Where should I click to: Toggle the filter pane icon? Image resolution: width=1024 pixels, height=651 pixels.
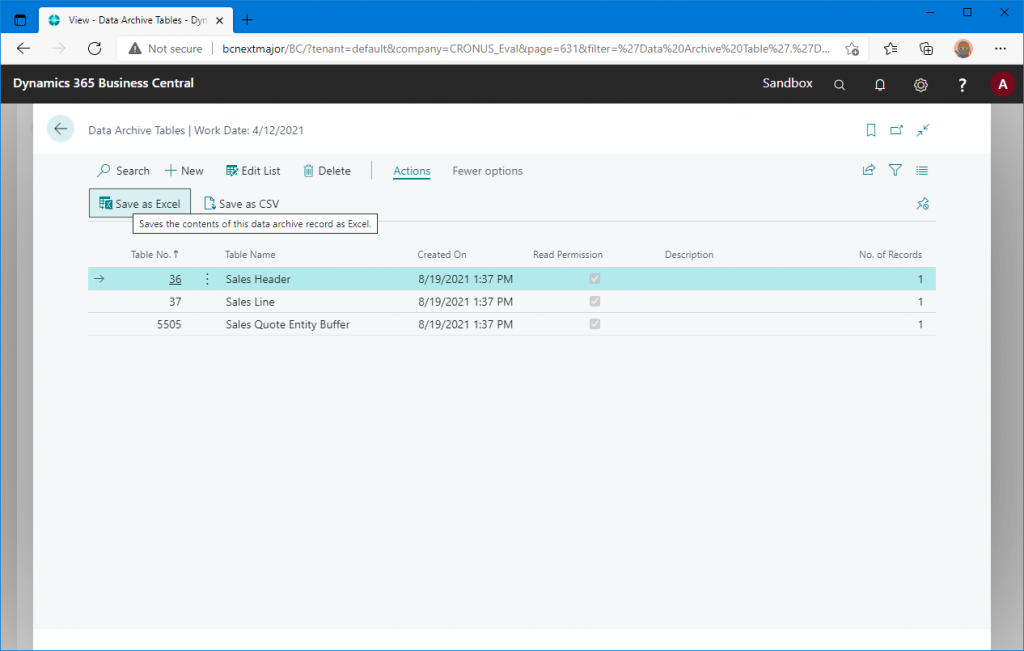895,170
